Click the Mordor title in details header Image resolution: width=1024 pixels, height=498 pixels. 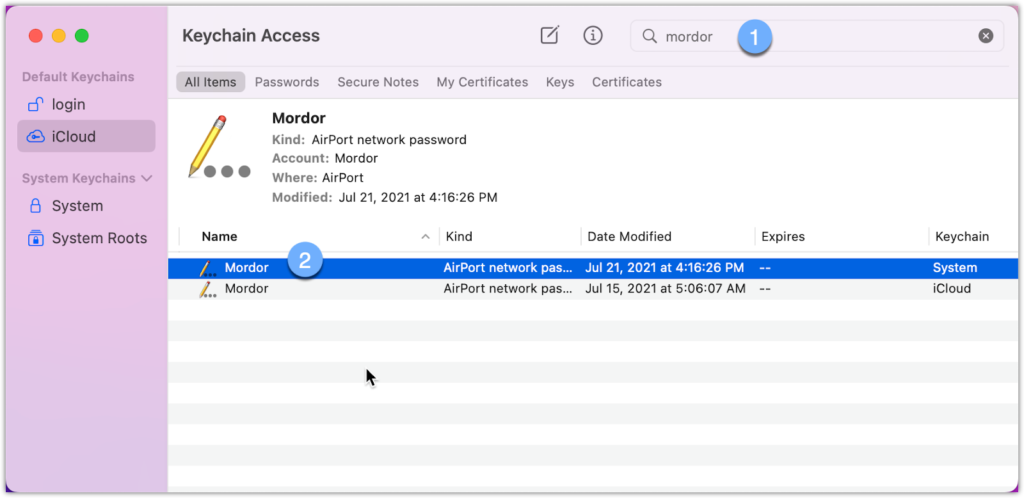click(298, 118)
